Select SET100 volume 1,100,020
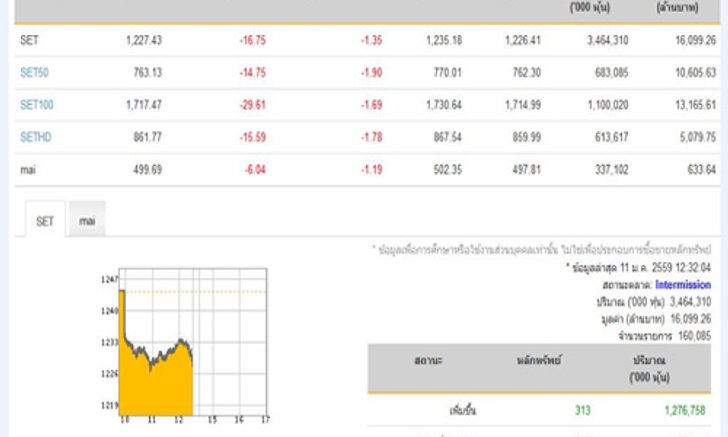 tap(608, 105)
